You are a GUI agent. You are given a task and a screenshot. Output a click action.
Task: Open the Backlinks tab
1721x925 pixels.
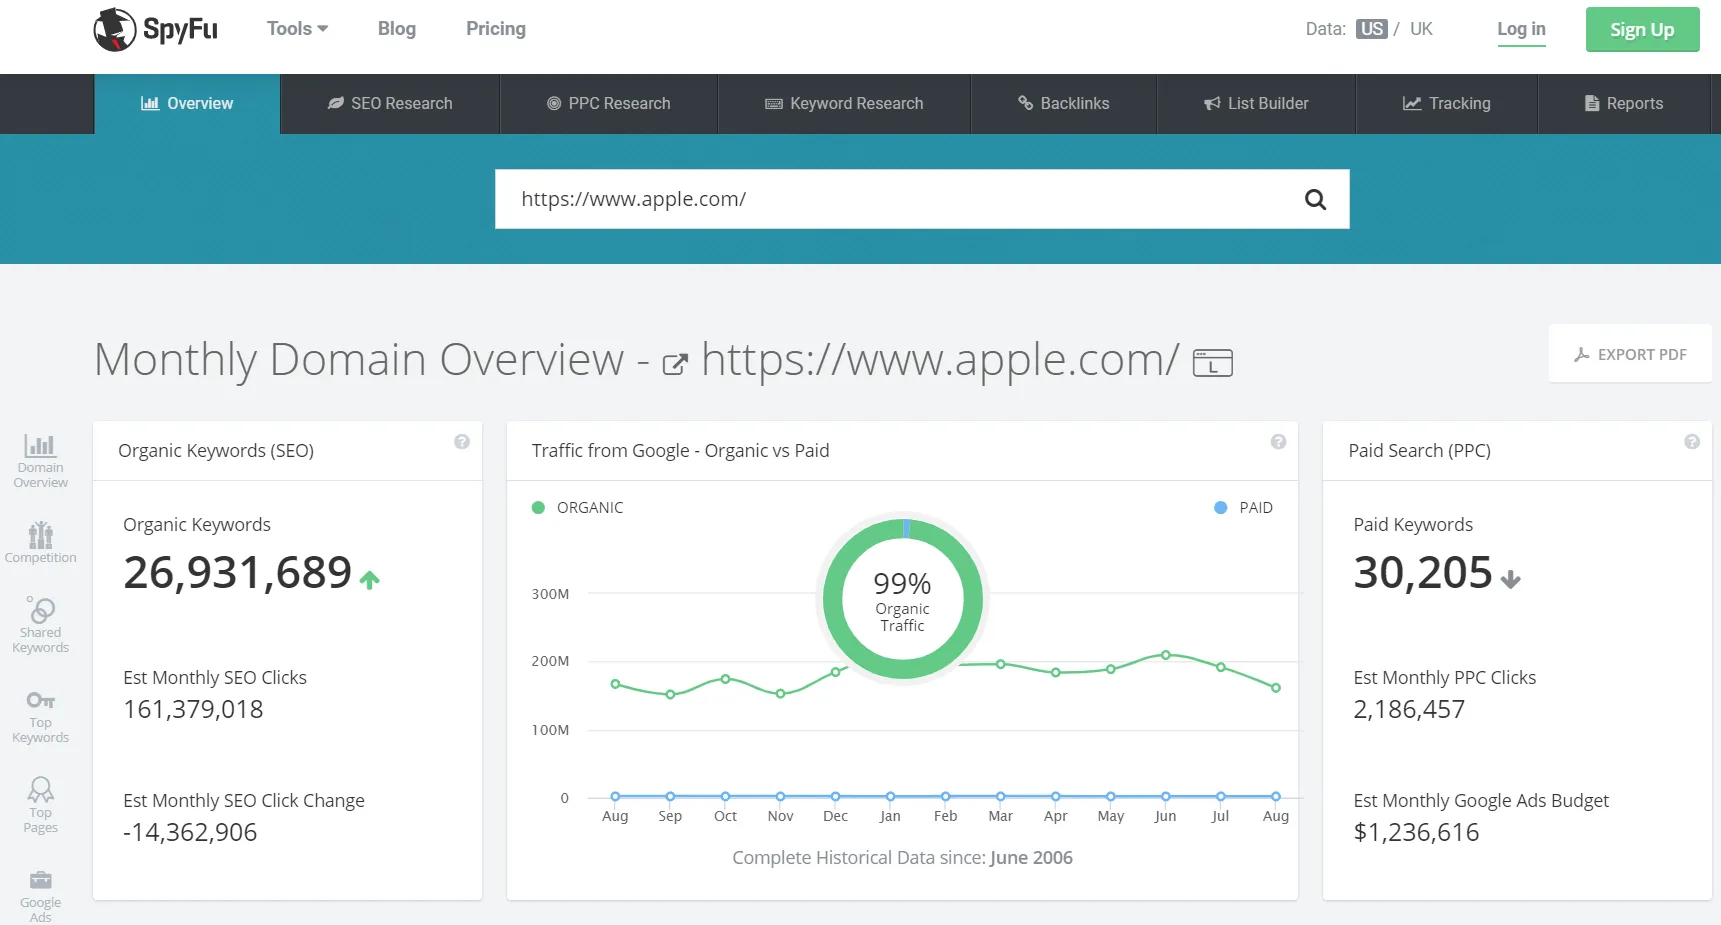tap(1063, 104)
